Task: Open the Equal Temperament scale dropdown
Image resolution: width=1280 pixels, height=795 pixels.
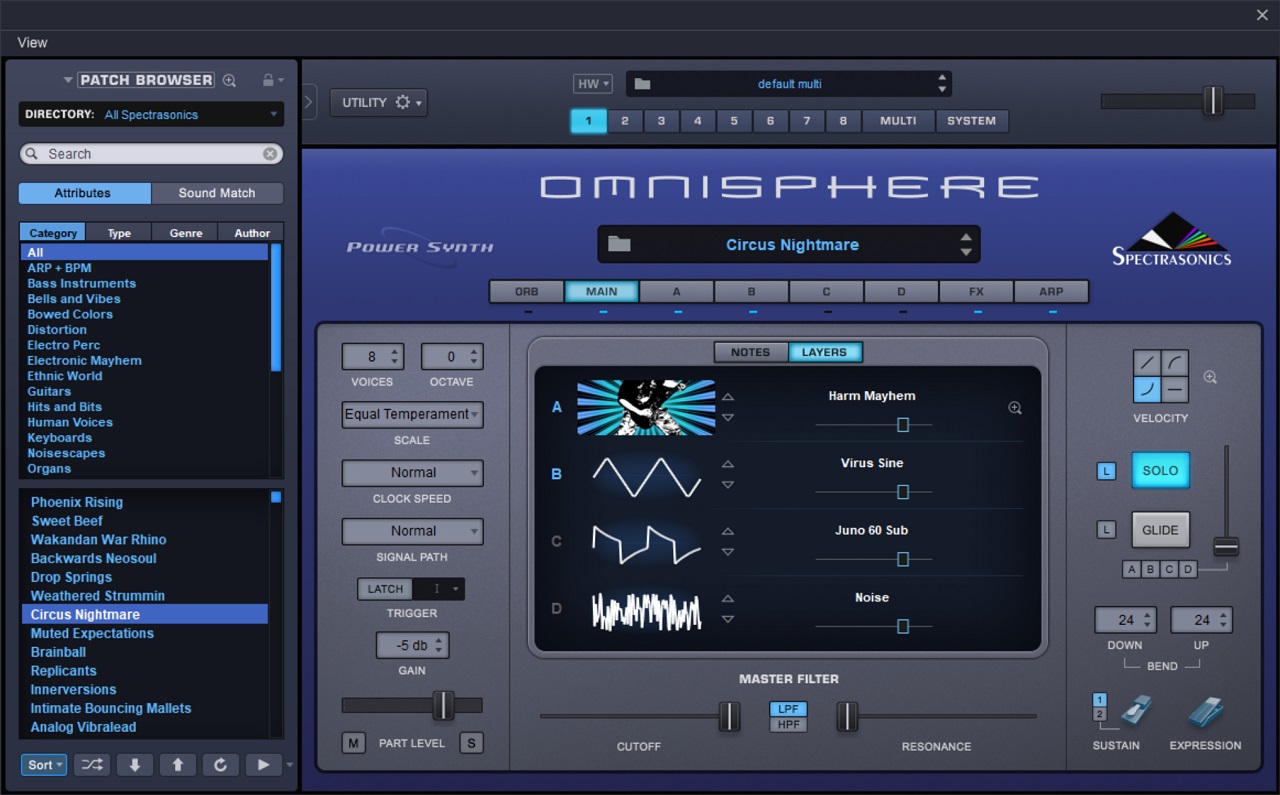Action: [x=412, y=415]
